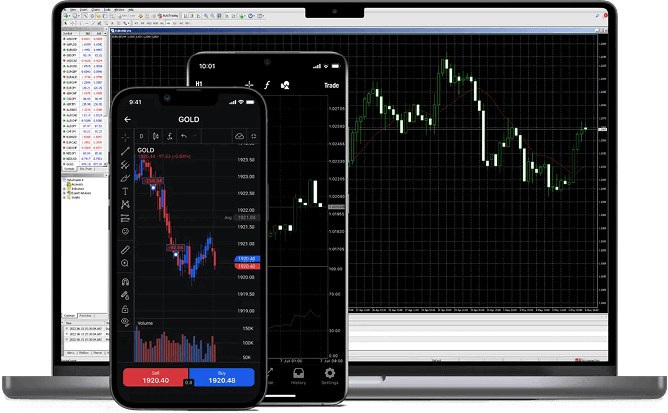
Task: Select the ruler measure tool
Action: coord(126,248)
